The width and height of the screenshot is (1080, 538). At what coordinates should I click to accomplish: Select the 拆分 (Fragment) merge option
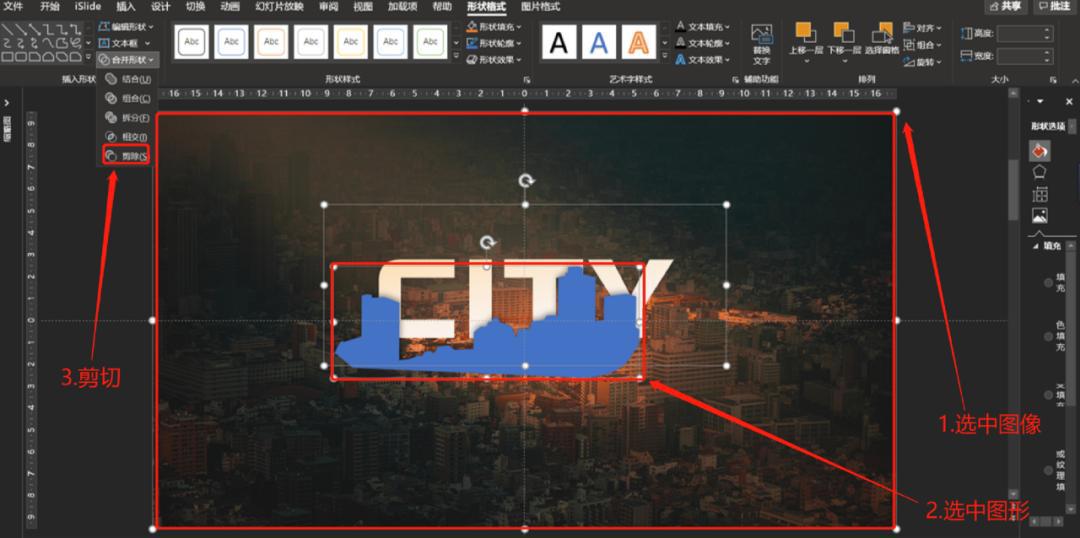pos(126,117)
